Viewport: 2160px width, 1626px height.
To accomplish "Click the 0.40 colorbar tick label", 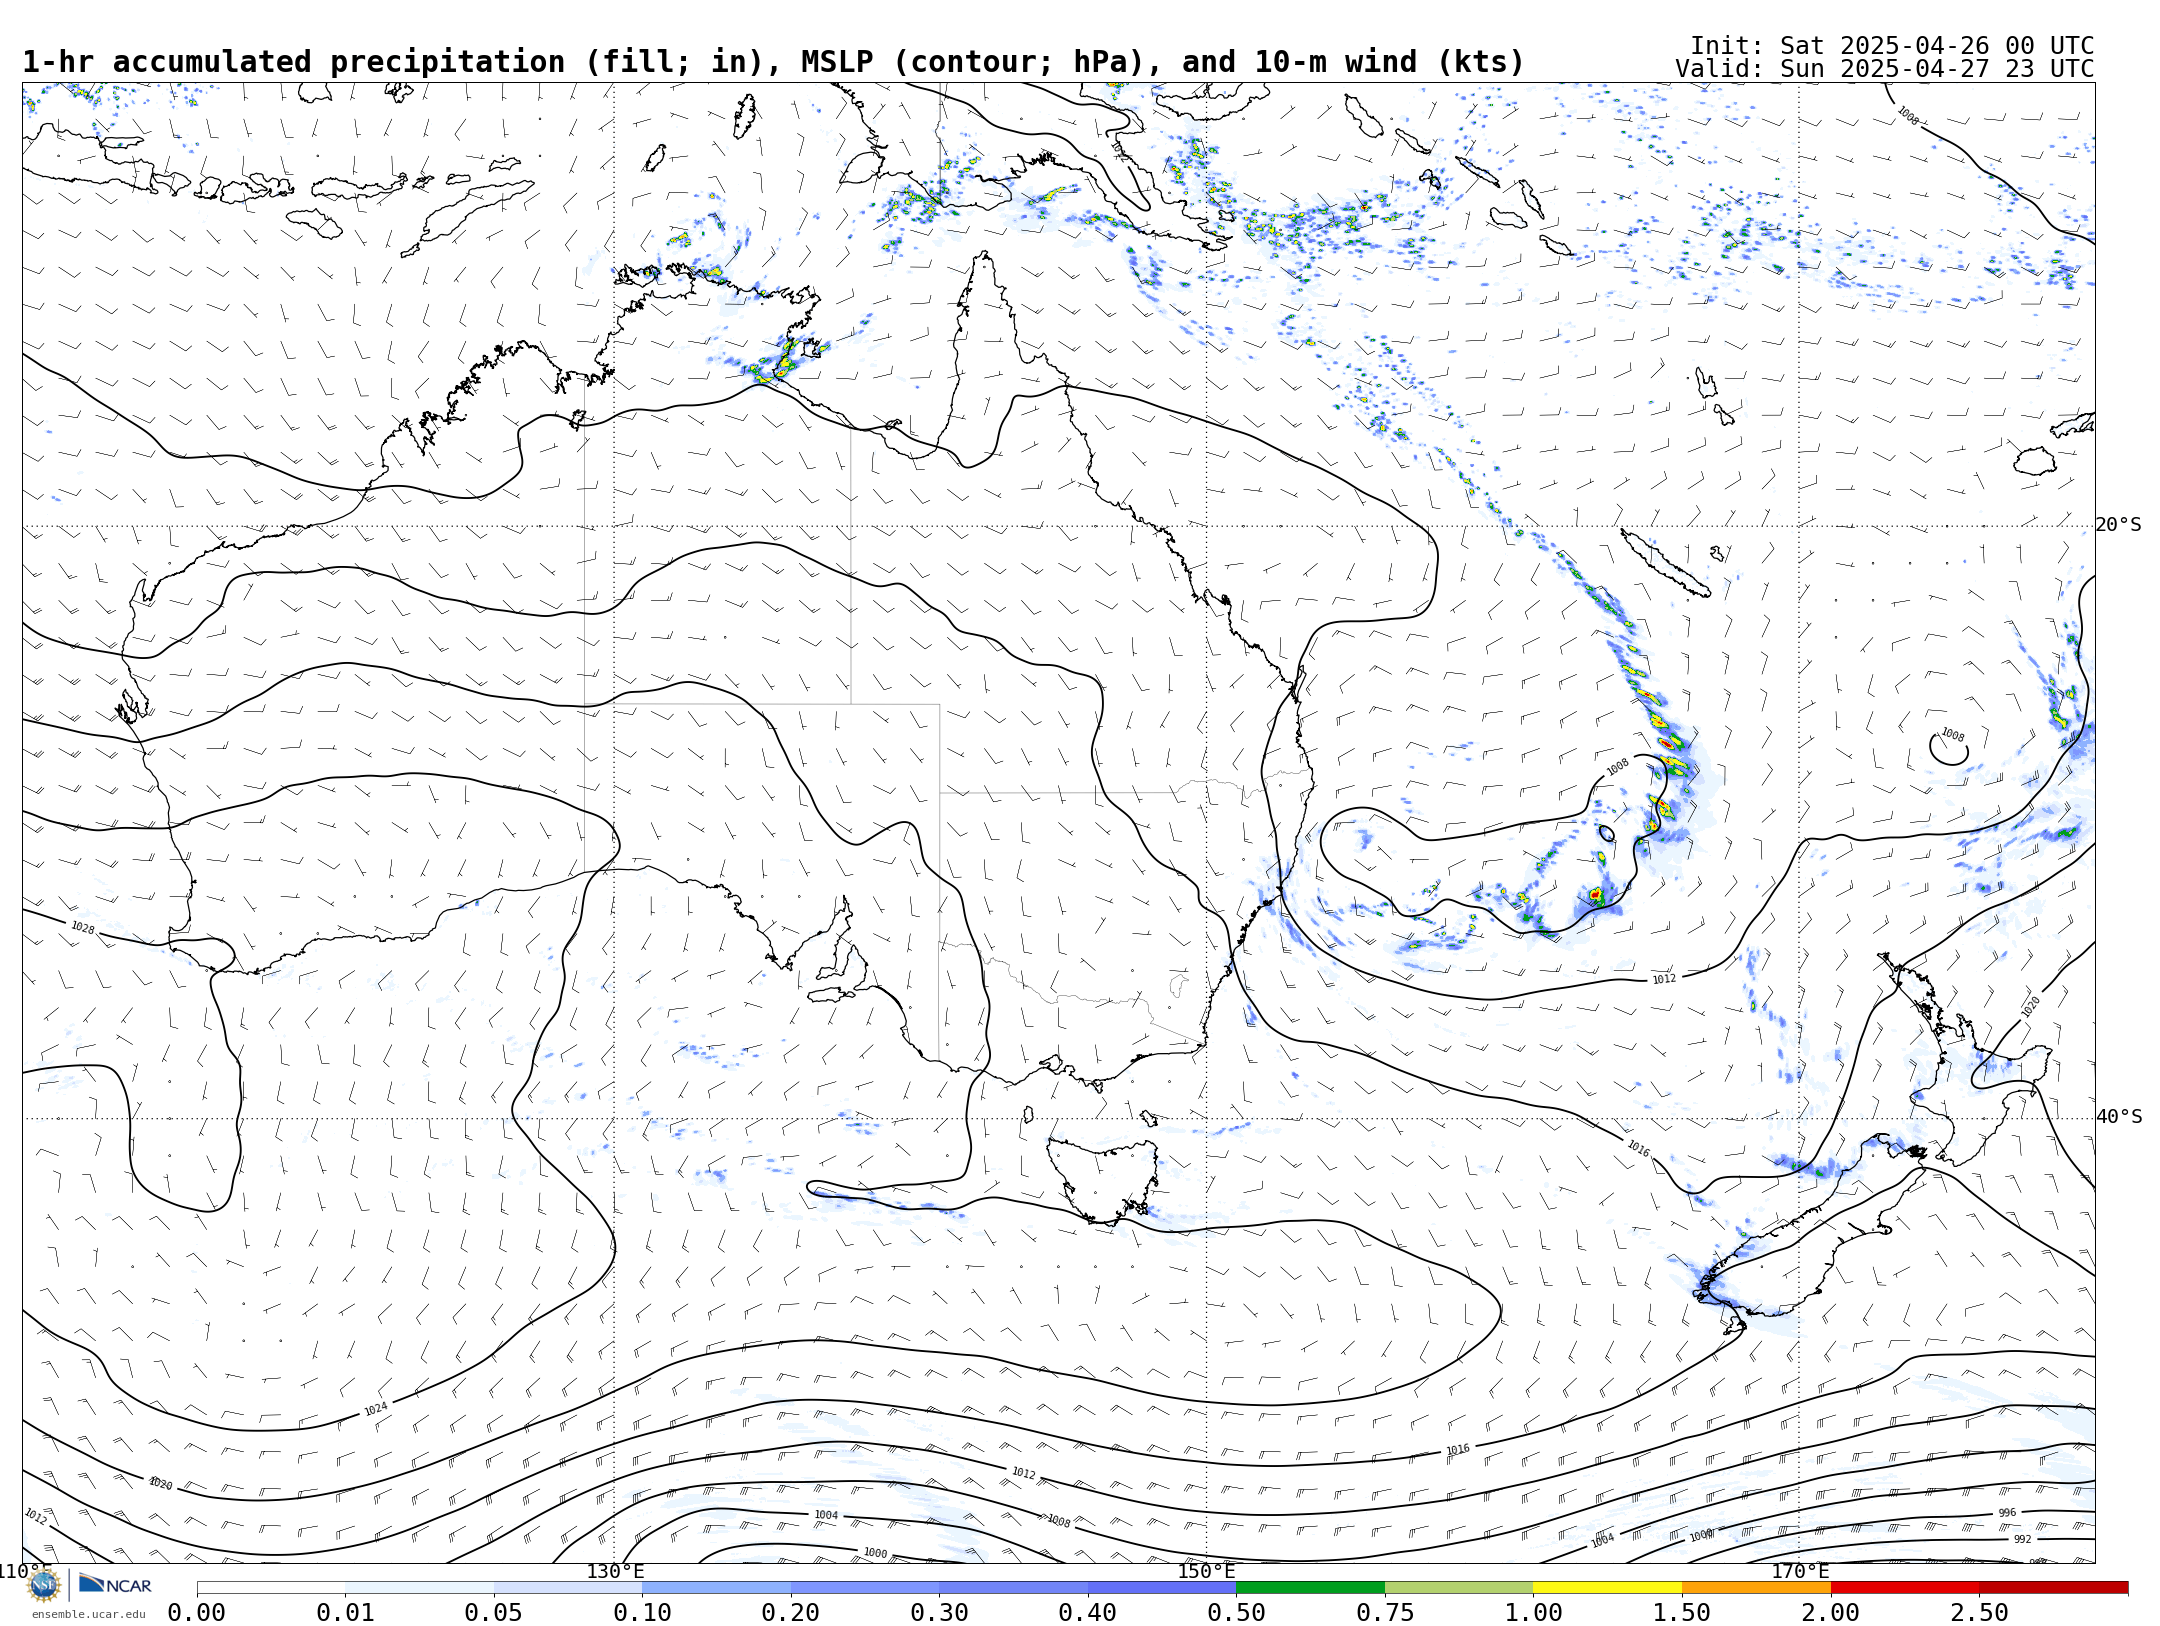I will coord(1088,1613).
